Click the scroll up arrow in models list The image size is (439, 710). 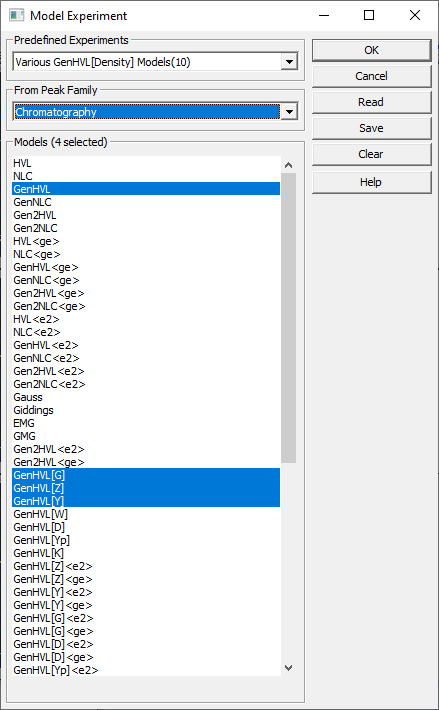(x=289, y=165)
